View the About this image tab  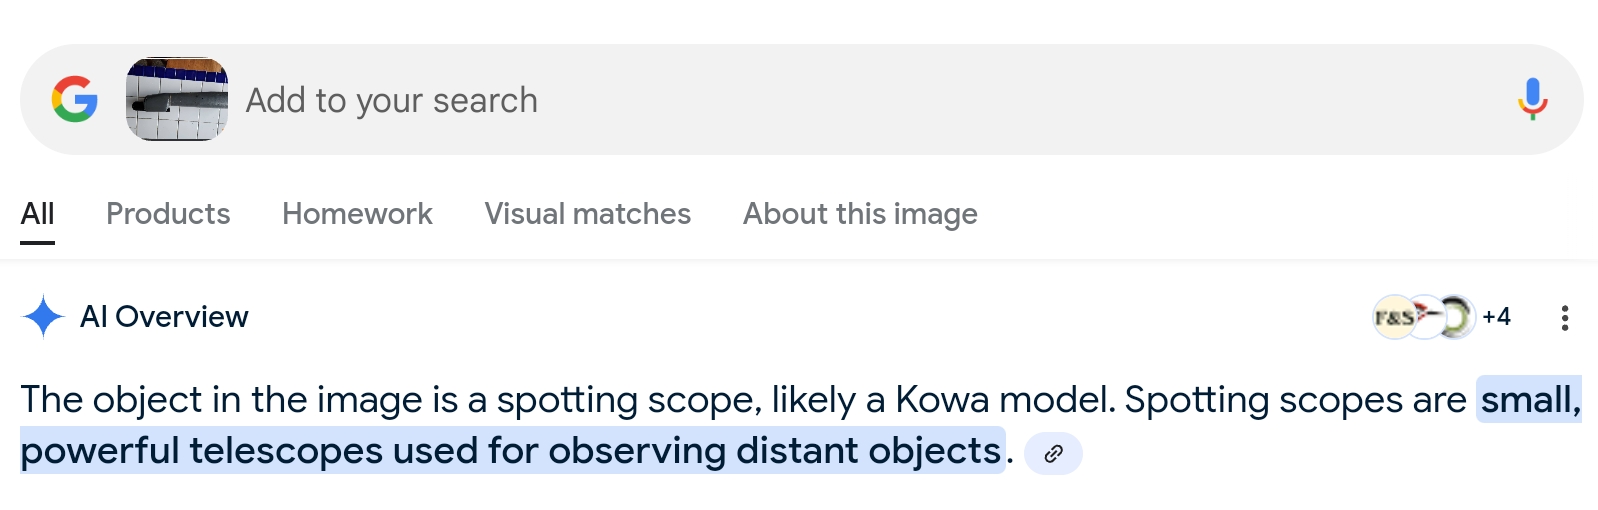(860, 214)
